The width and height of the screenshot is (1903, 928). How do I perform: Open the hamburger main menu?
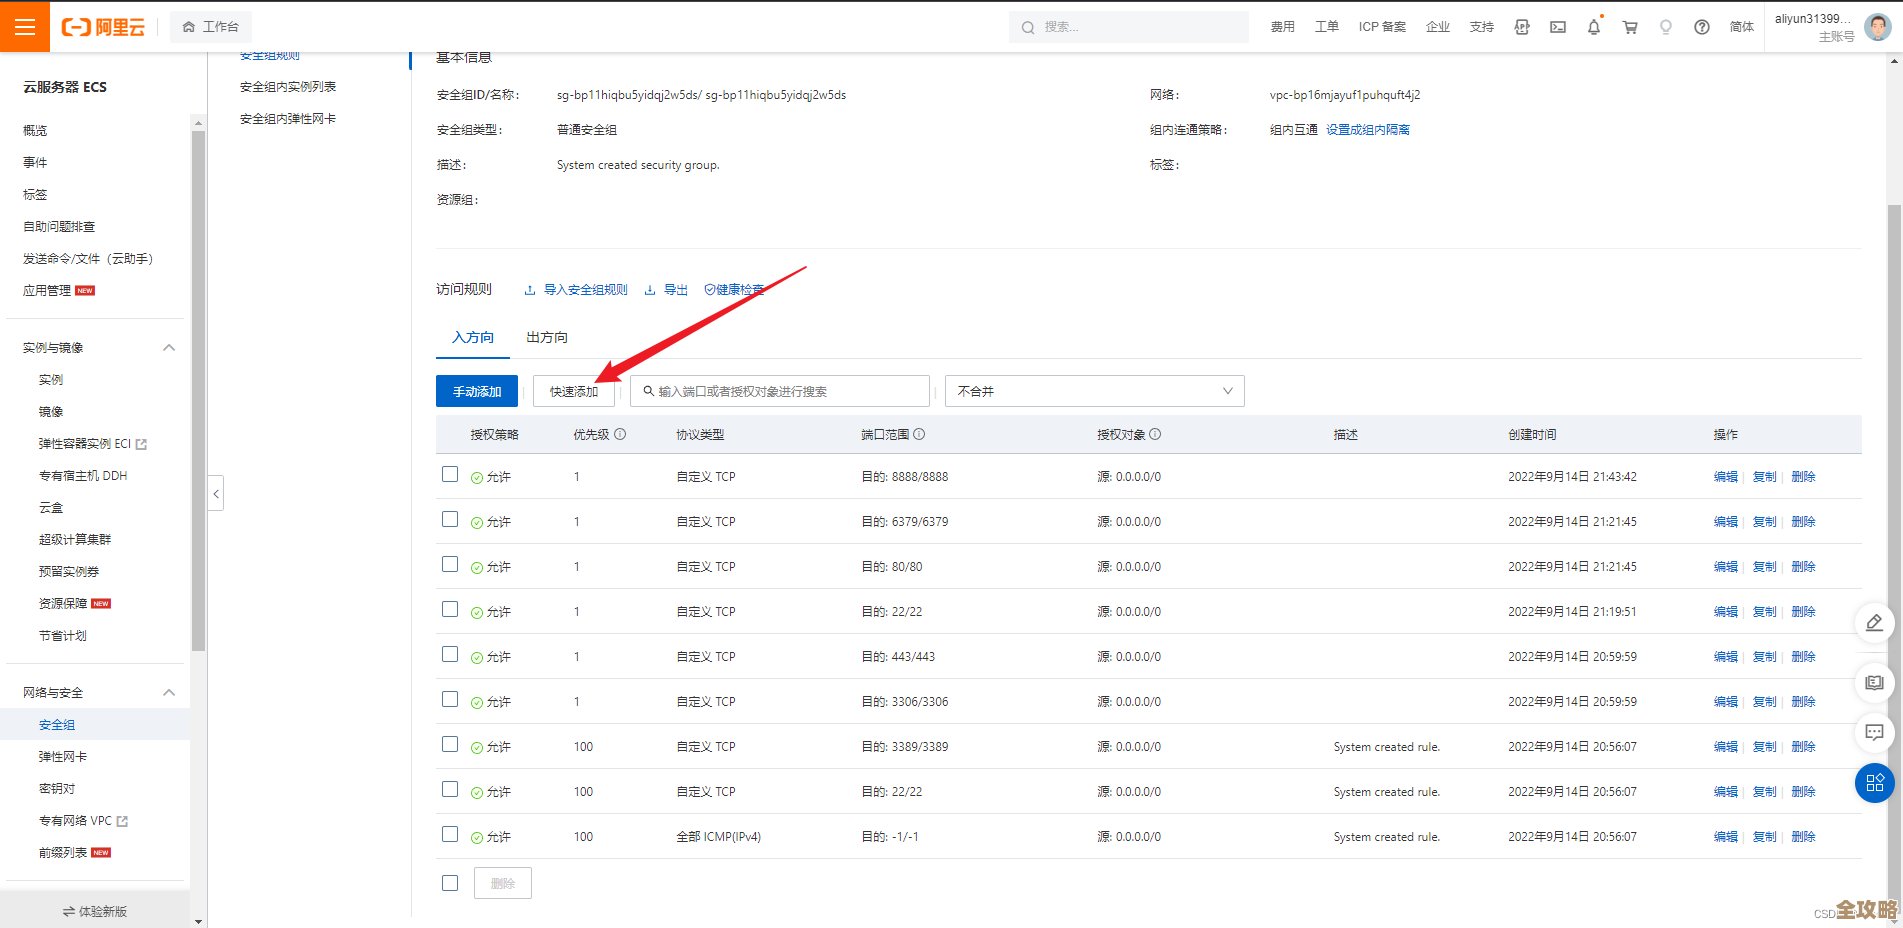25,27
